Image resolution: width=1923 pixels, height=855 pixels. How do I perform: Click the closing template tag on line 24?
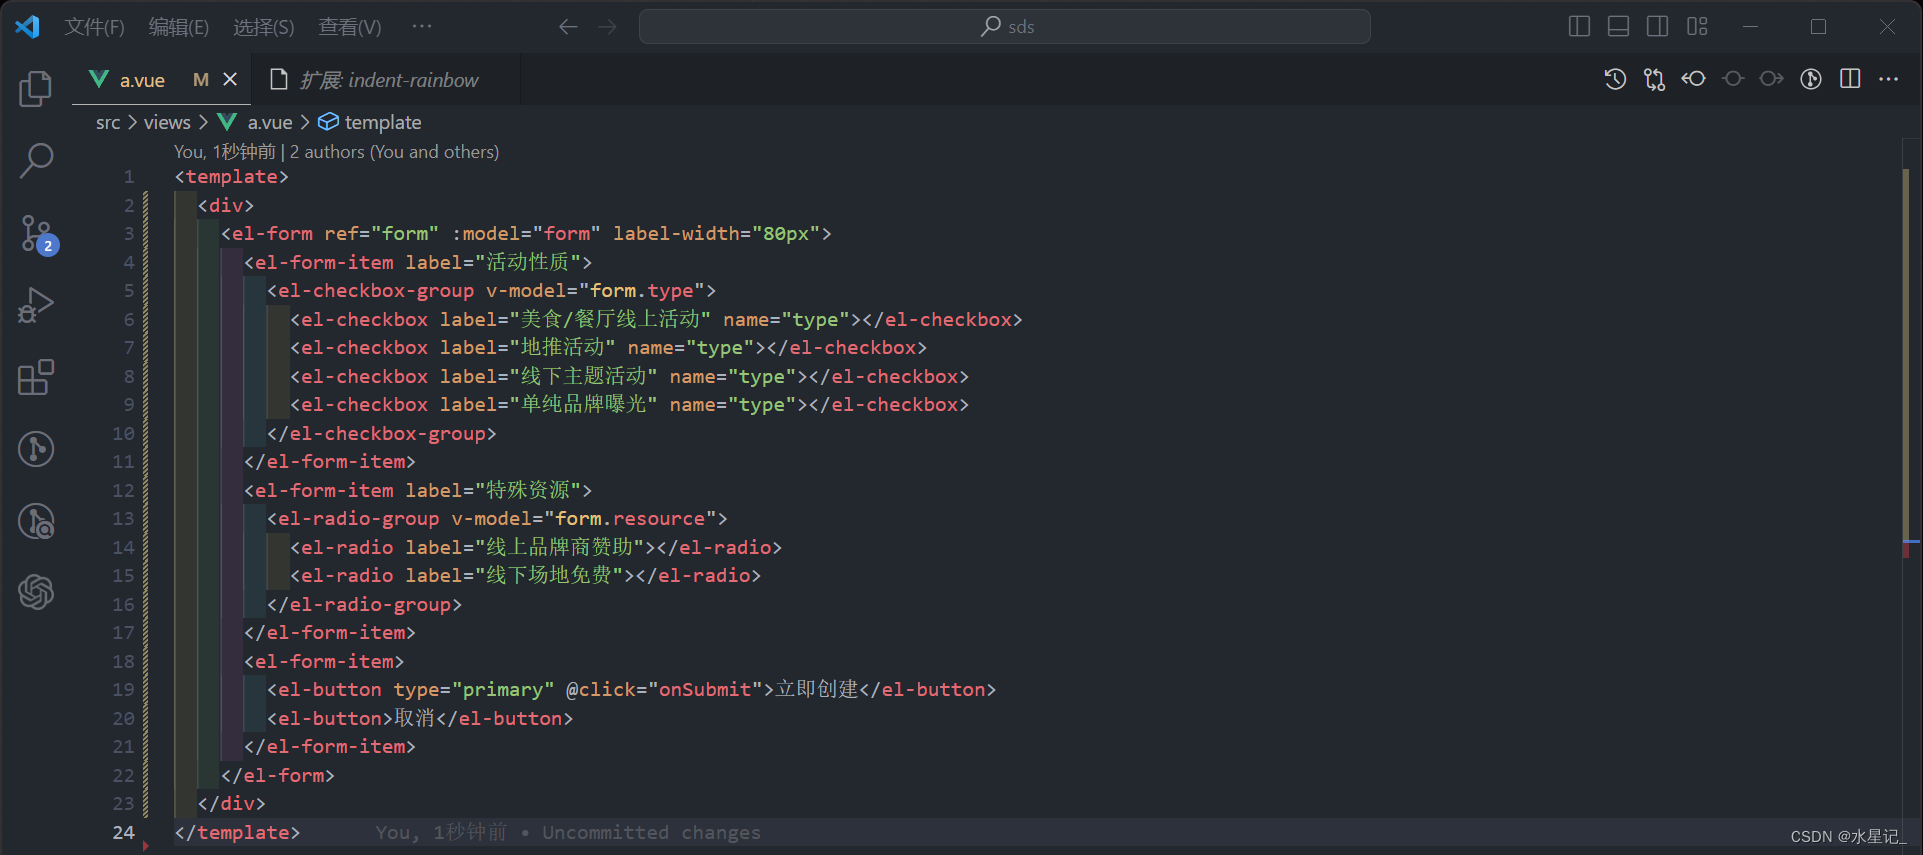[x=237, y=832]
